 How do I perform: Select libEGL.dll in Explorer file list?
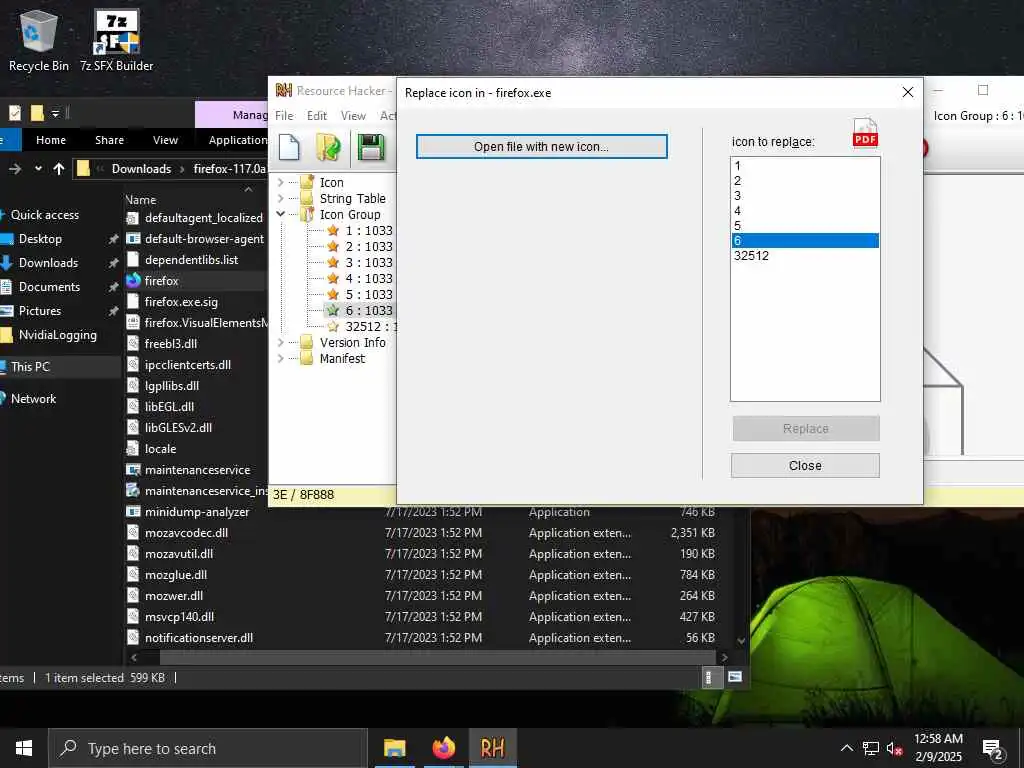pos(169,406)
